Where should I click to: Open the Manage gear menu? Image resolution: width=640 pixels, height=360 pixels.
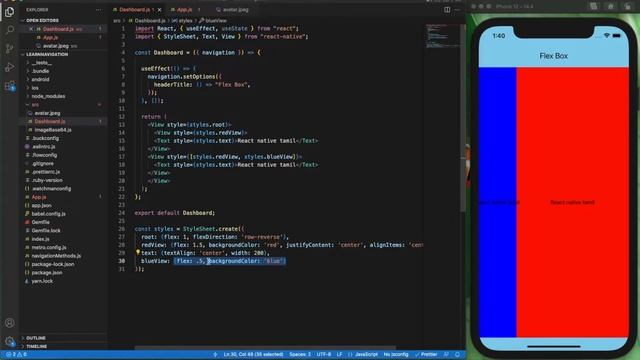(9, 341)
